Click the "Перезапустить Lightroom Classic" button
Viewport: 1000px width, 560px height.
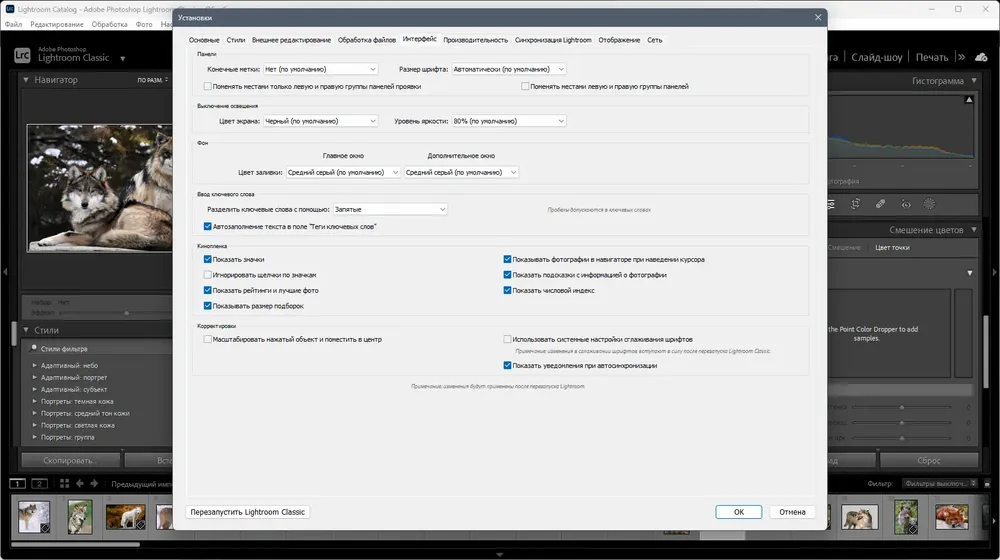pos(247,512)
